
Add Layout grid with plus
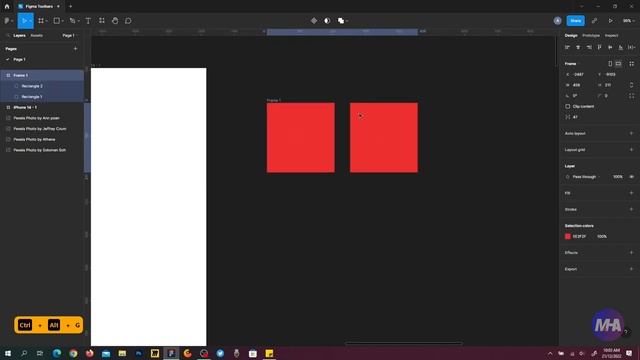click(631, 150)
